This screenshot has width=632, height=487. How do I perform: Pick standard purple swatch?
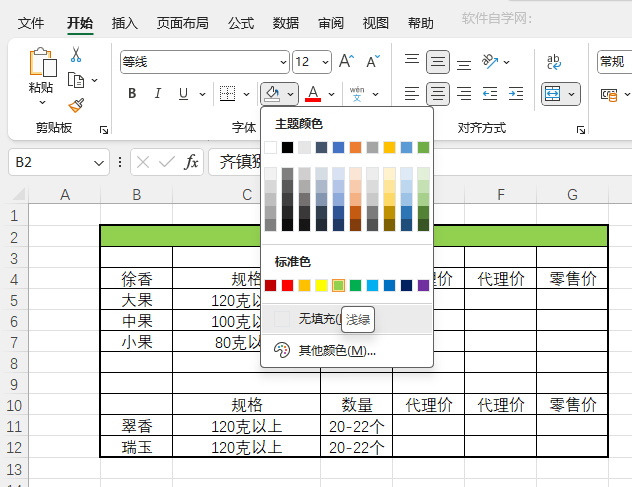coord(423,285)
